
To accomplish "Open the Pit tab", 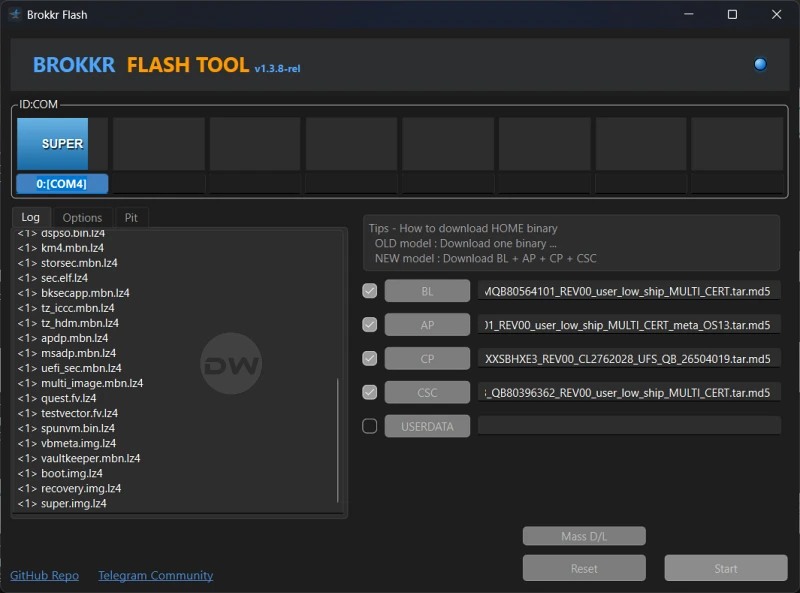I will pos(131,217).
